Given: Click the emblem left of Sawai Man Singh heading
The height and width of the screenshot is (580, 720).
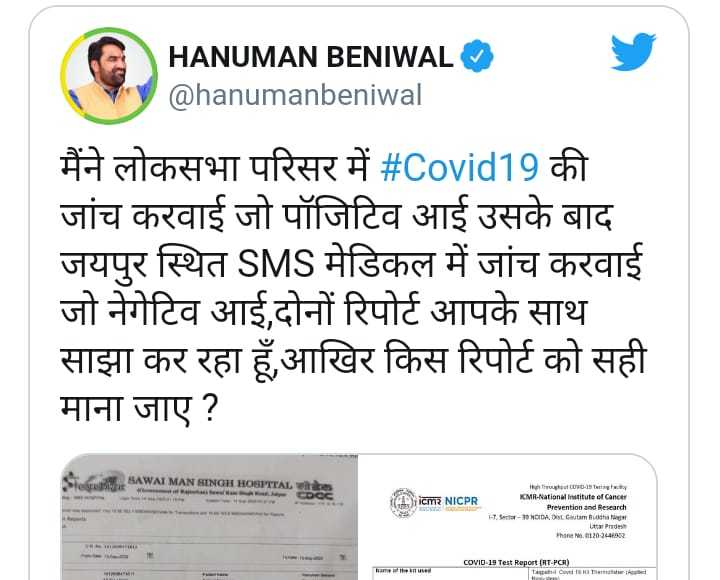Looking at the screenshot, I should 93,482.
